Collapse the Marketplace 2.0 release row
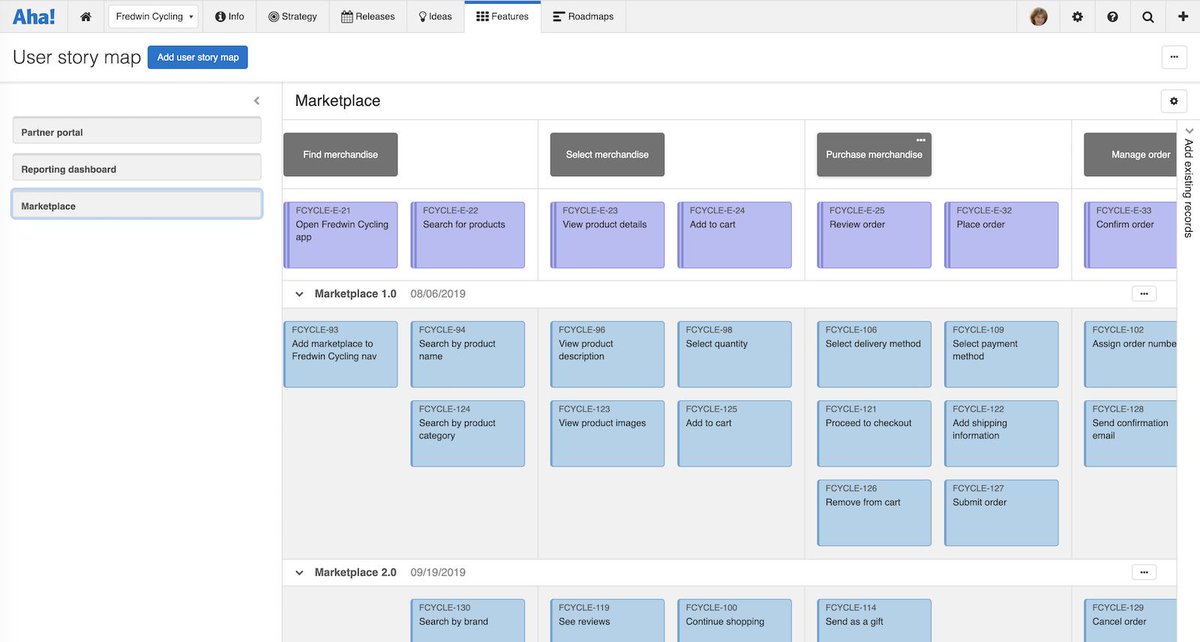The height and width of the screenshot is (642, 1200). tap(299, 573)
